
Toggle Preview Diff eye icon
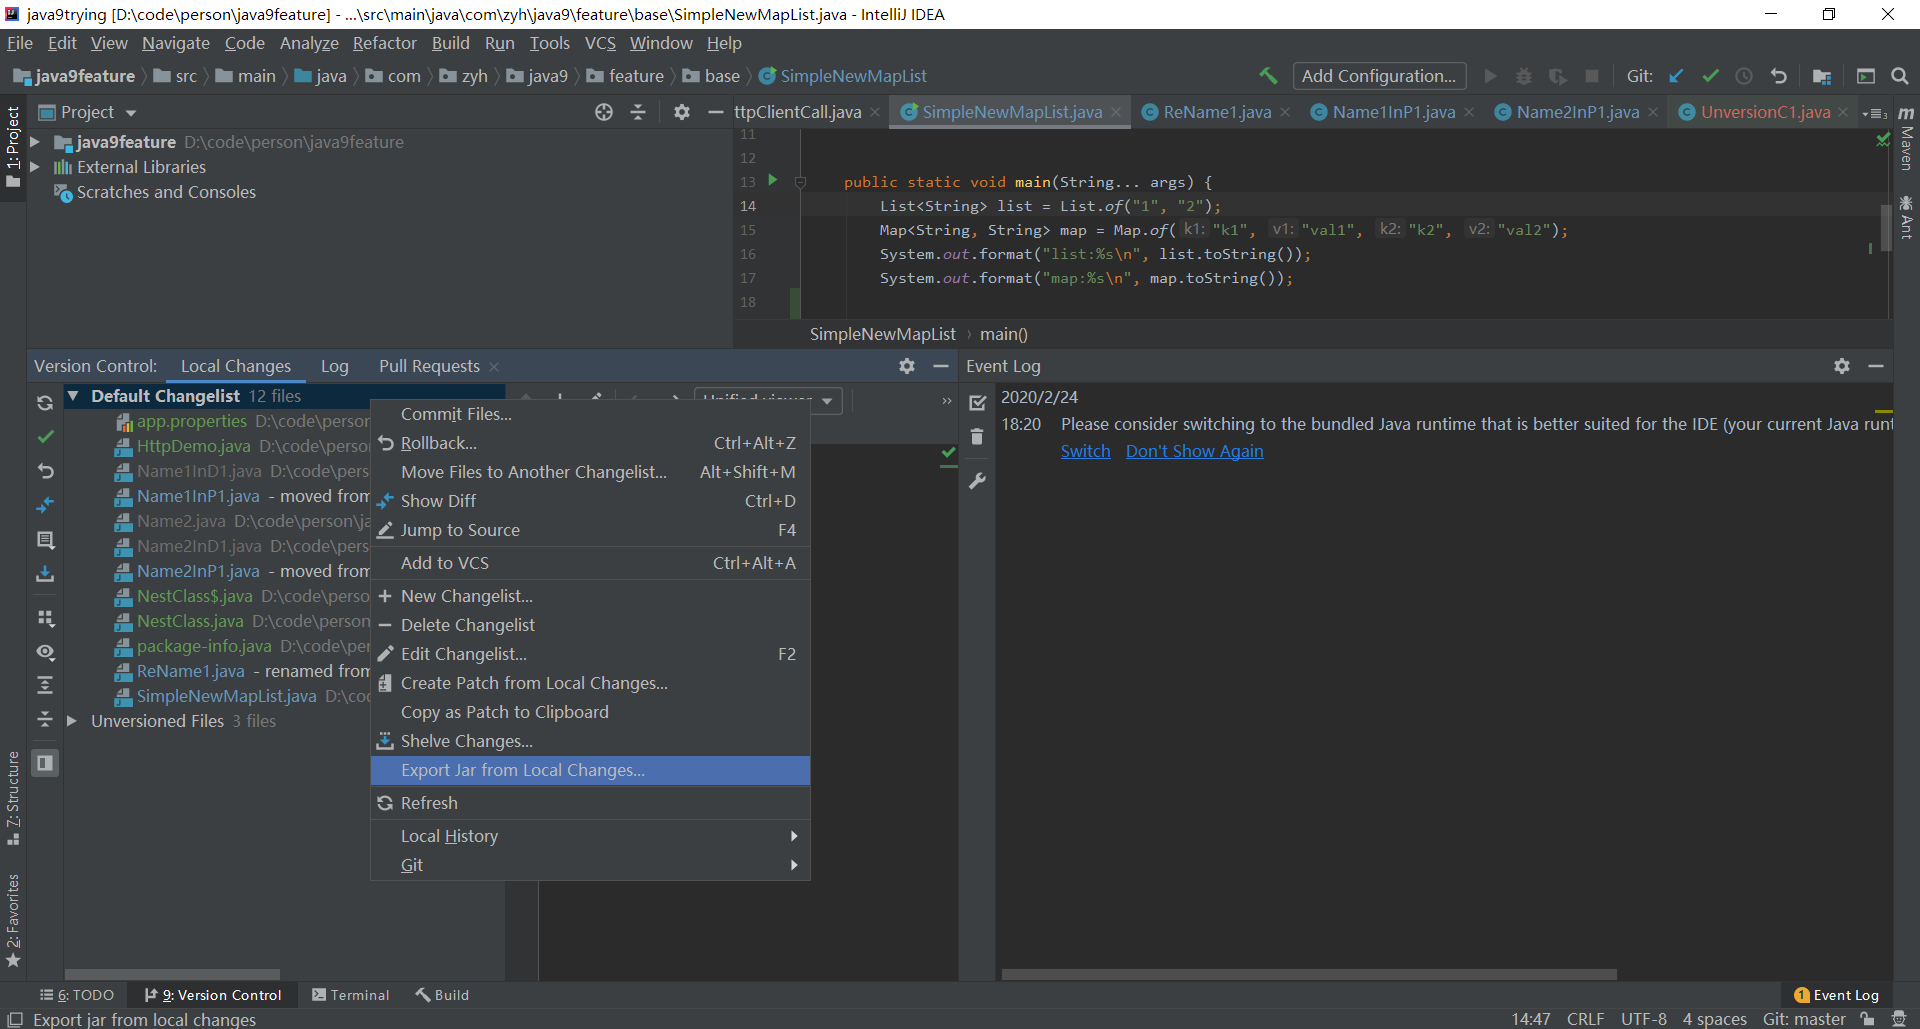45,652
